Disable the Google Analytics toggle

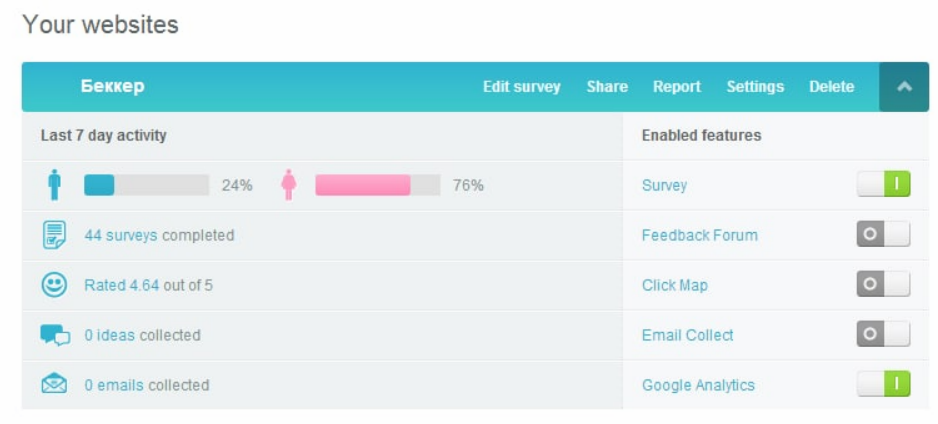(x=884, y=384)
